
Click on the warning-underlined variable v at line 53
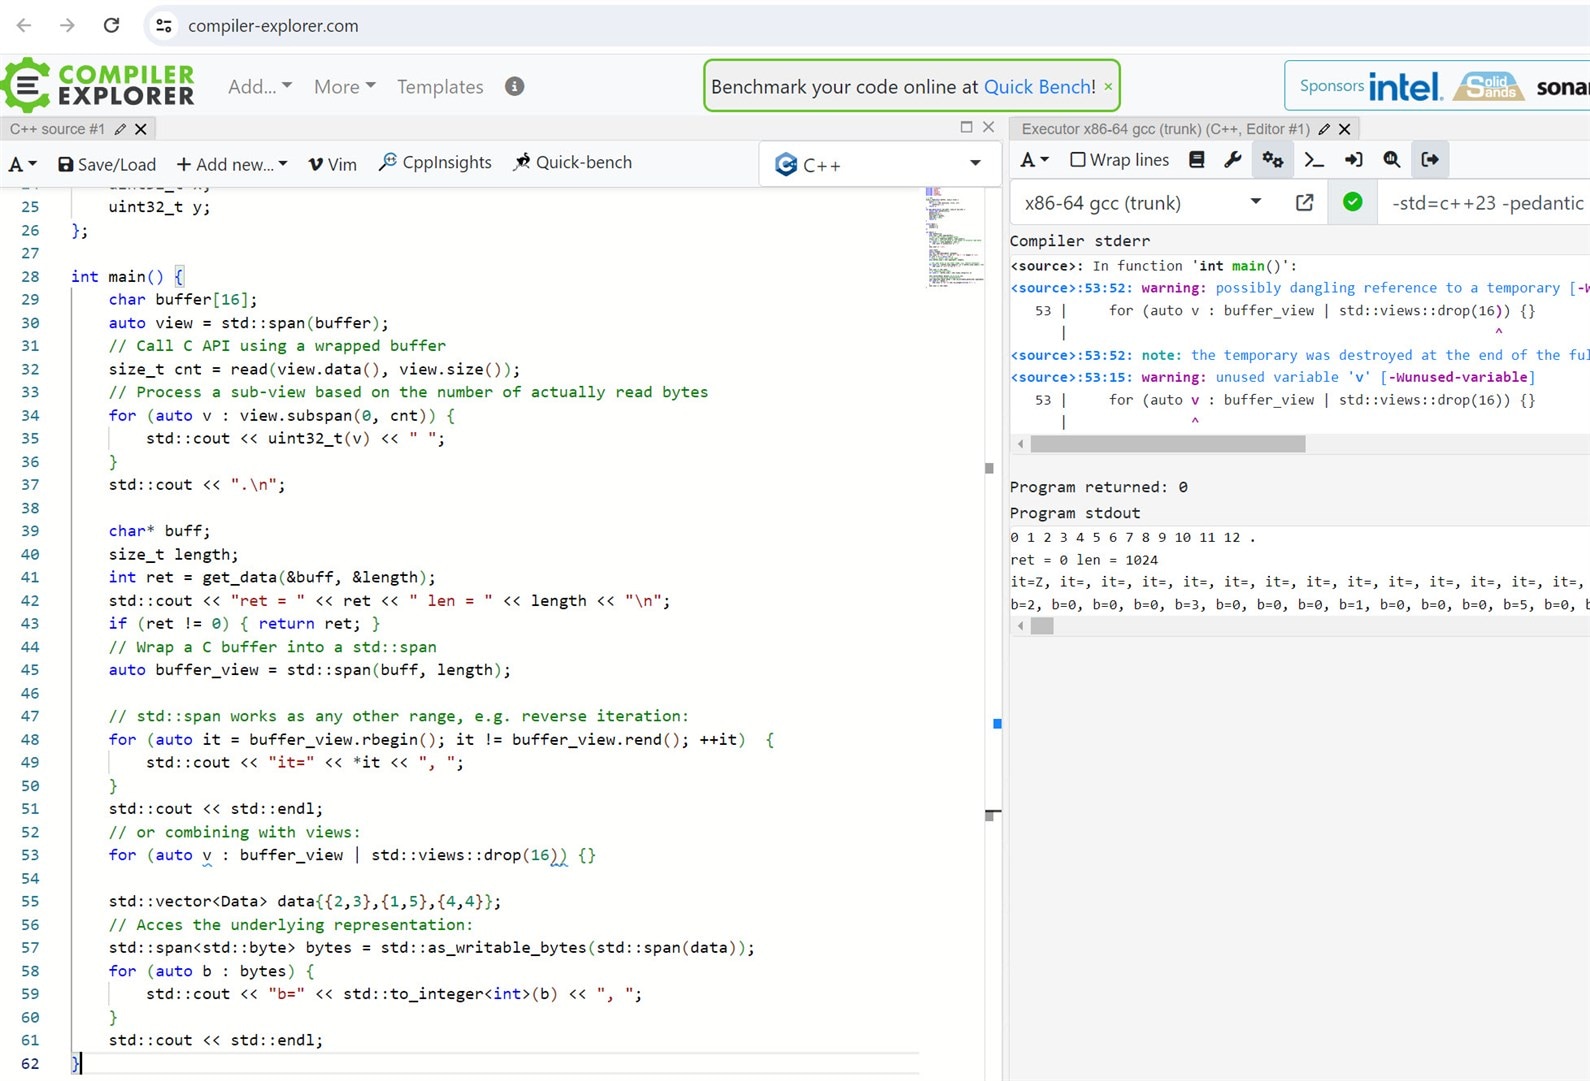[x=207, y=856]
